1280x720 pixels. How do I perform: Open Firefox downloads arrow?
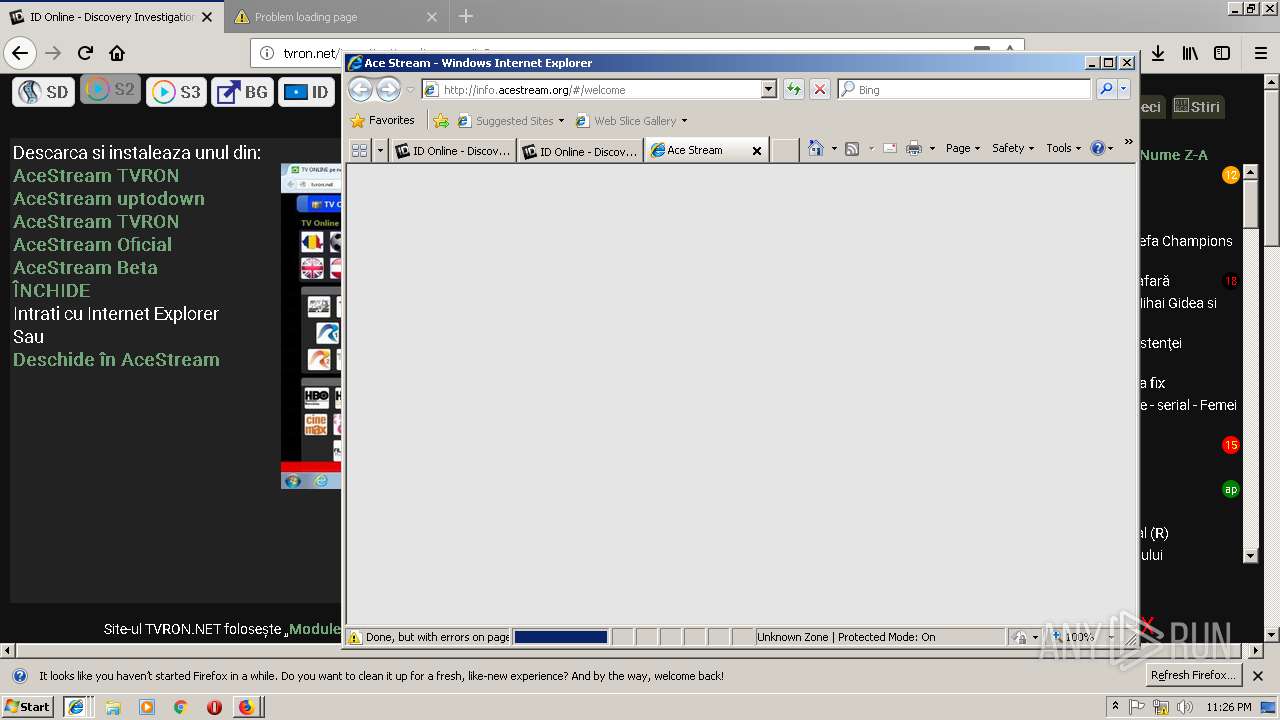coord(1158,53)
